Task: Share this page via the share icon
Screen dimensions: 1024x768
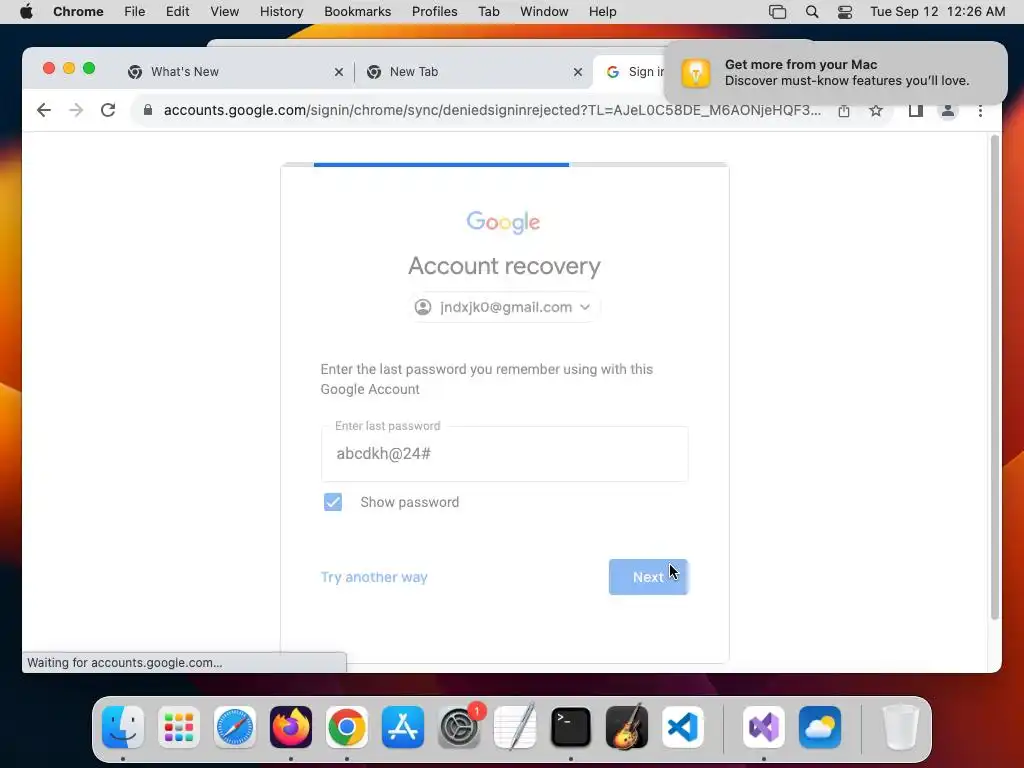Action: [844, 111]
